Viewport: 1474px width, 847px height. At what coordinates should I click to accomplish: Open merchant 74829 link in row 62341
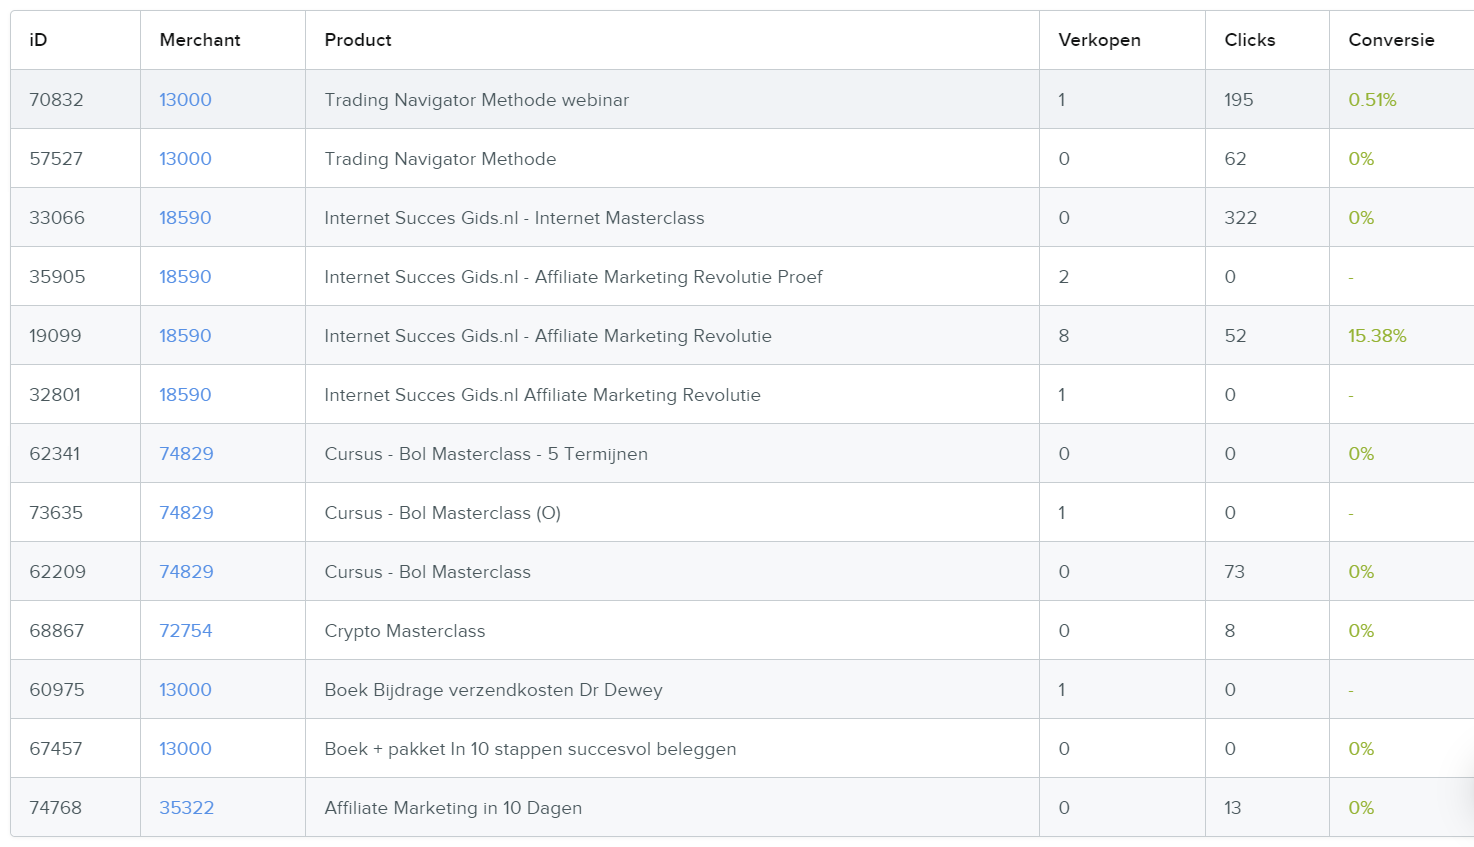click(x=186, y=454)
